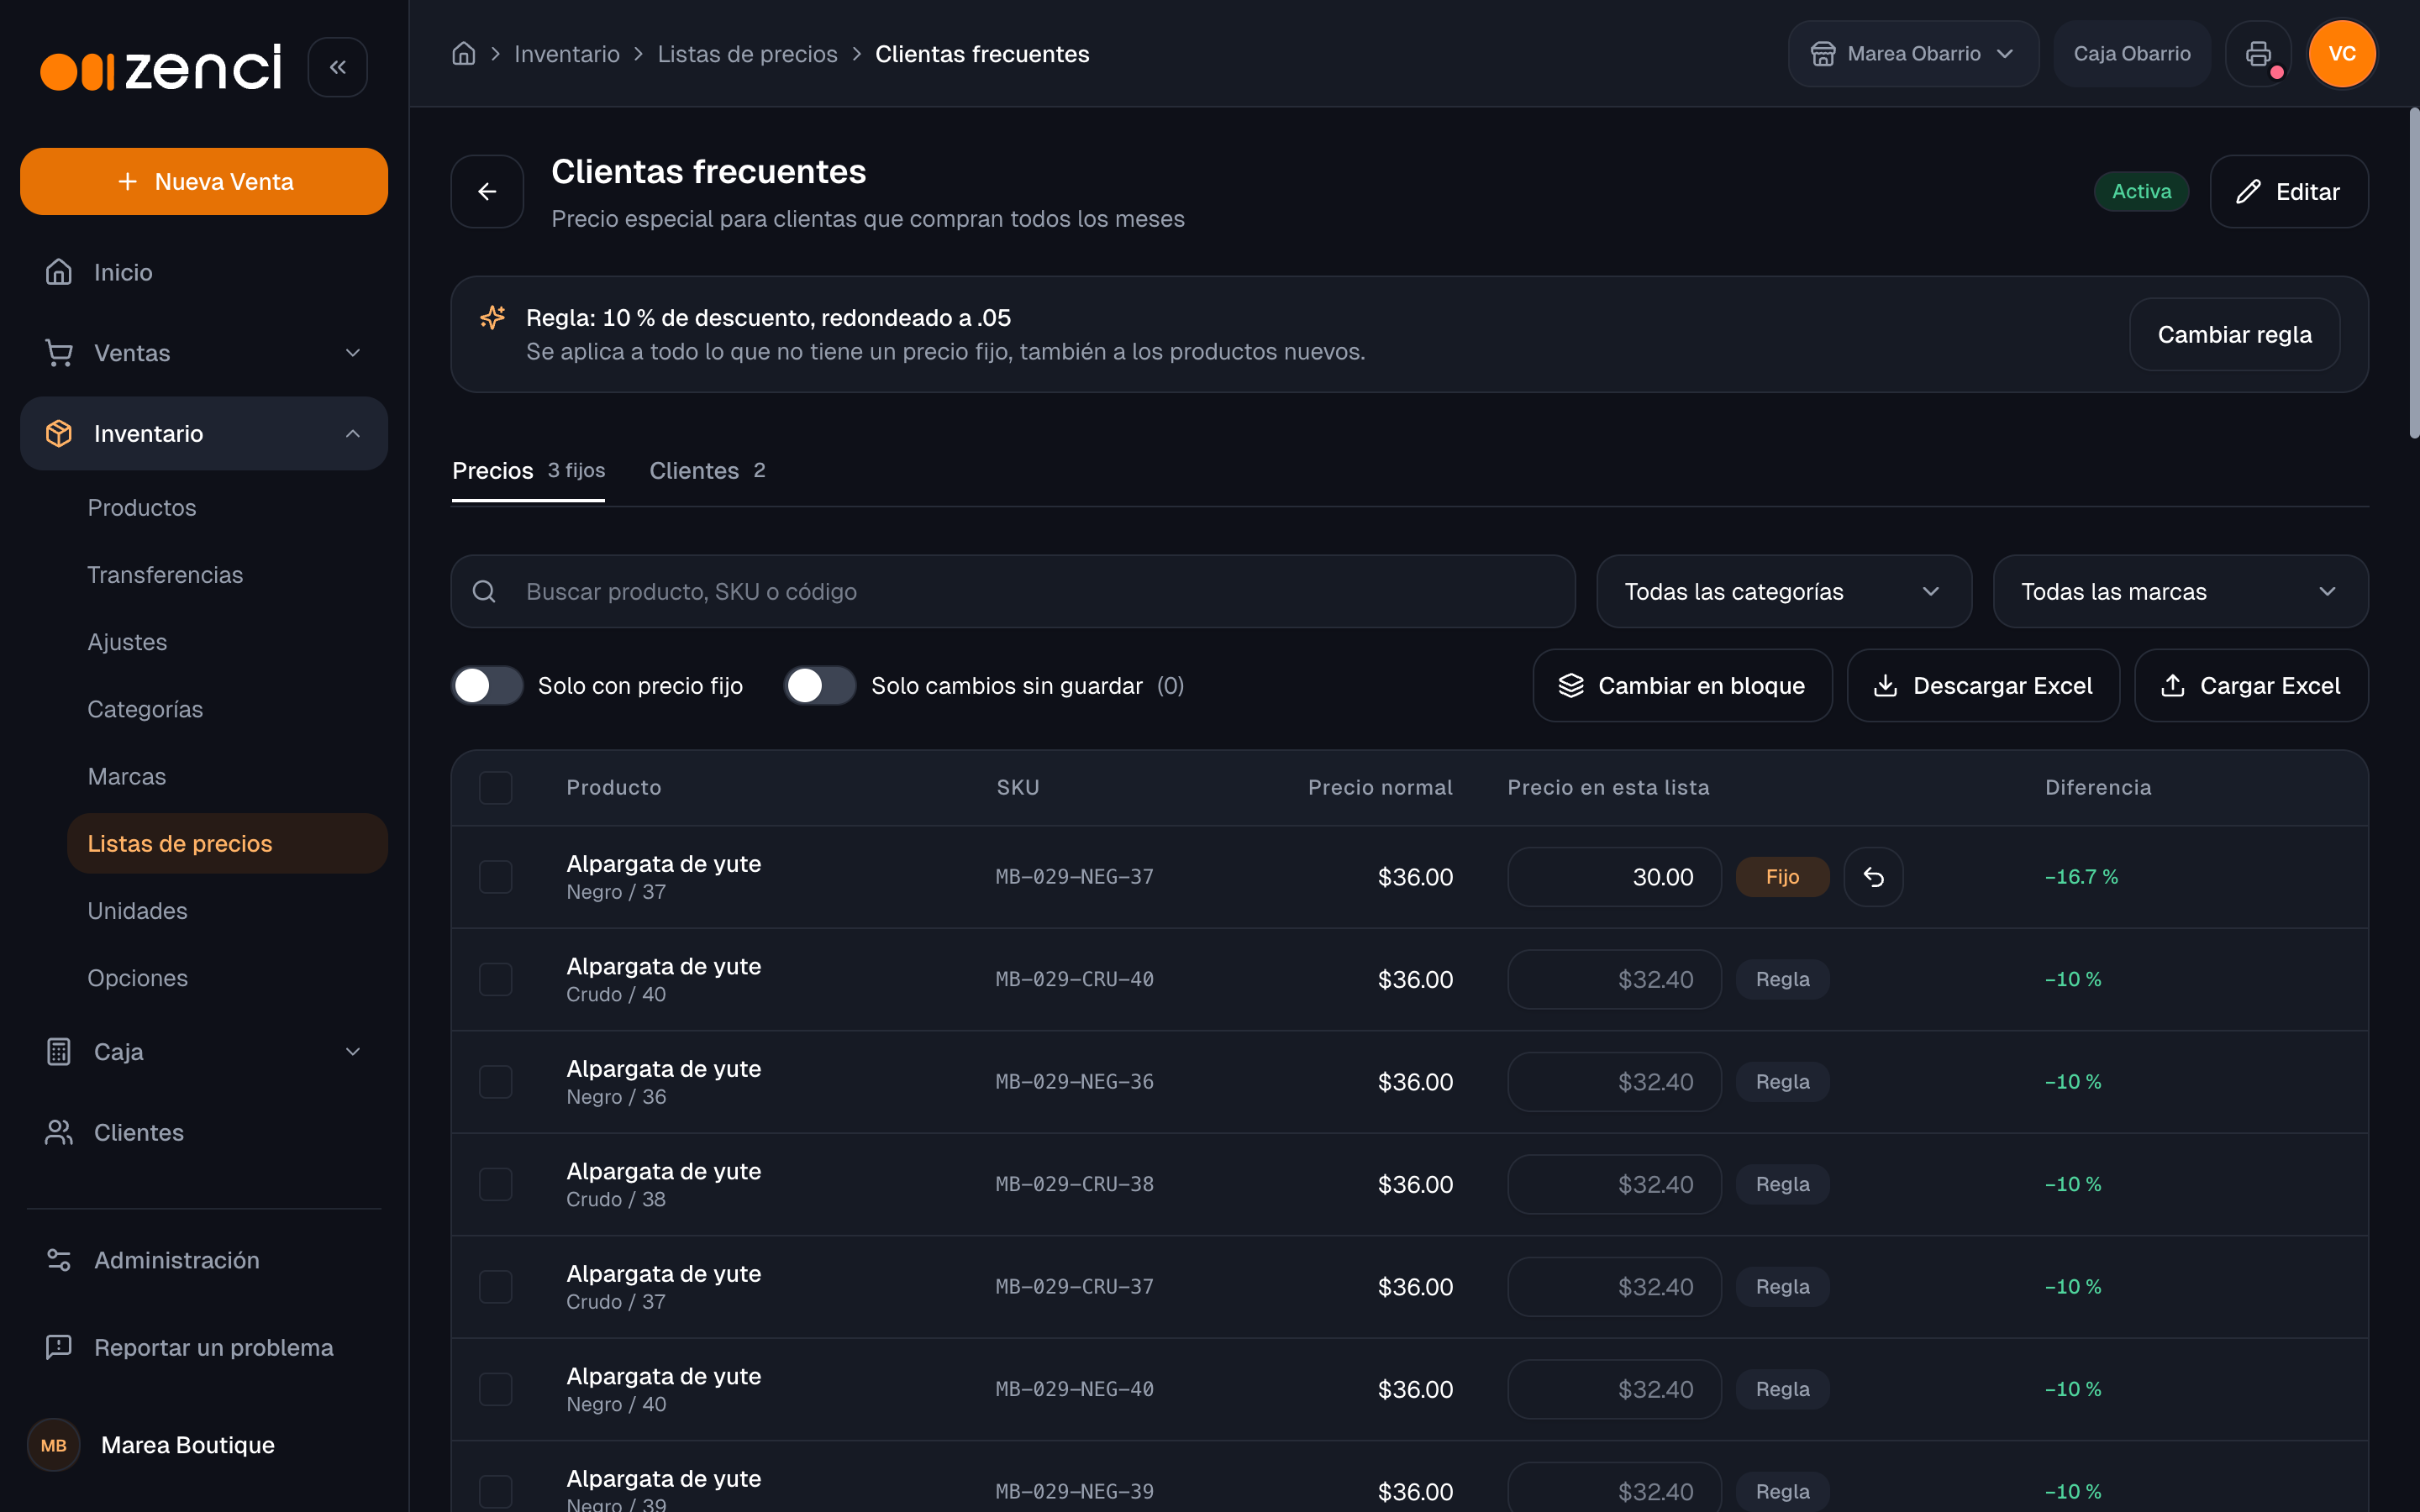Click the sparkle icon in the rule banner
This screenshot has width=2420, height=1512.
[492, 318]
